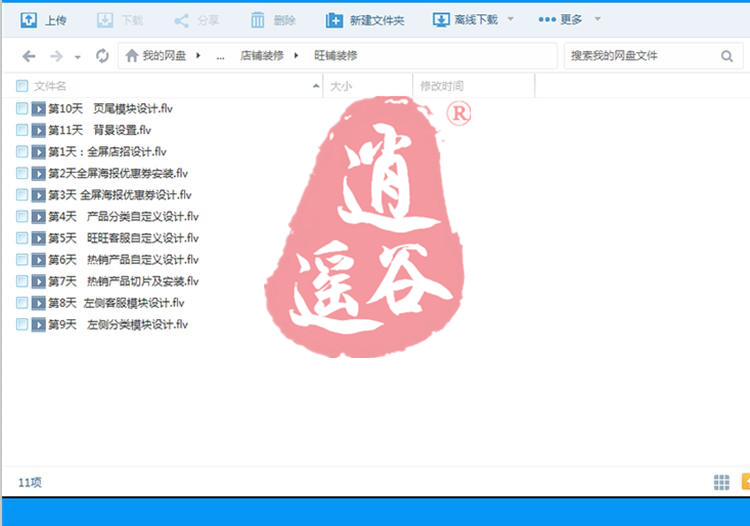Check the box for 第4天 产品分类自定义设计.flv

(22, 216)
